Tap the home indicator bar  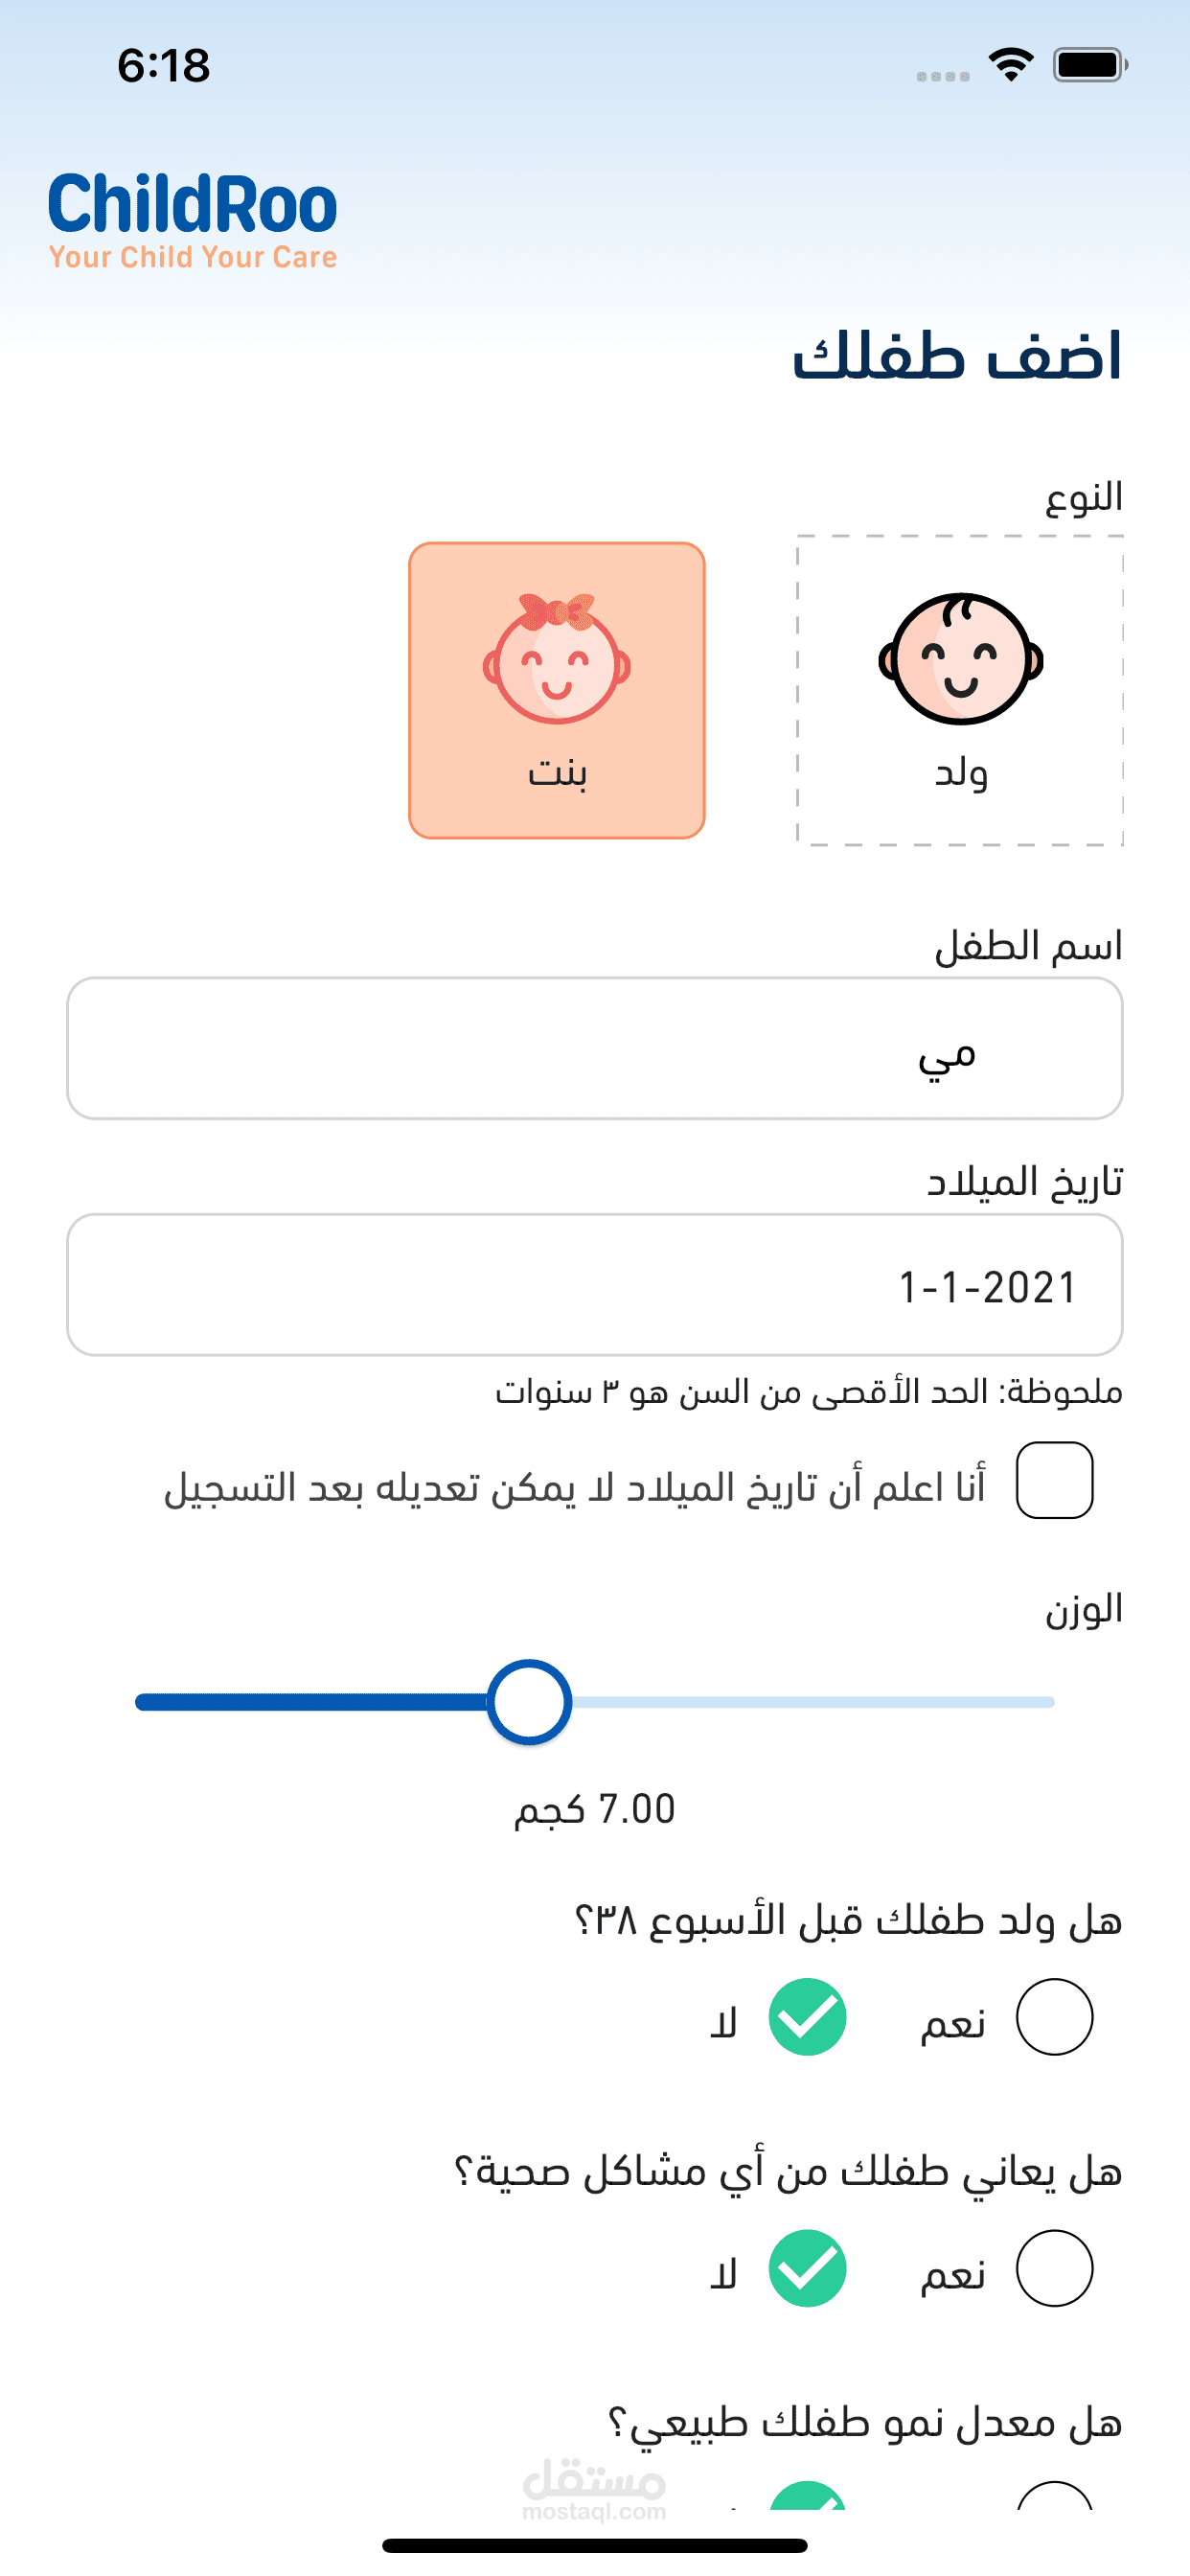(595, 2545)
